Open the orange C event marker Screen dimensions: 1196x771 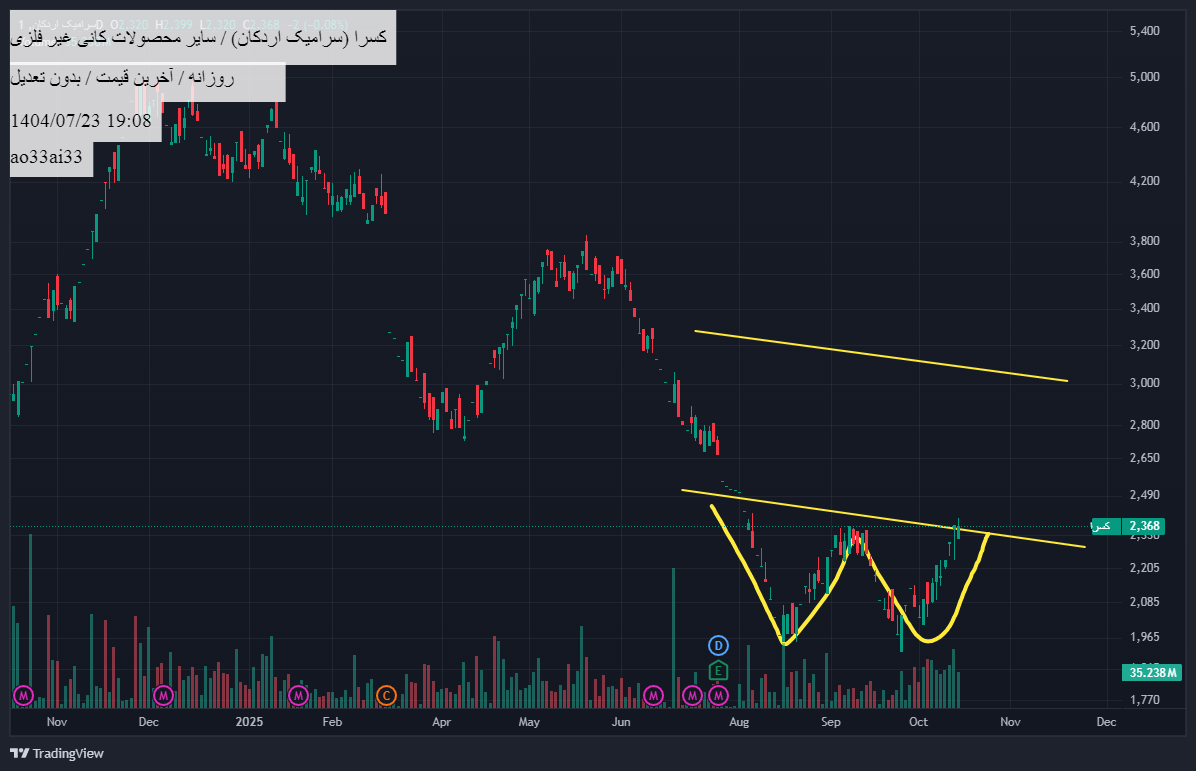386,694
